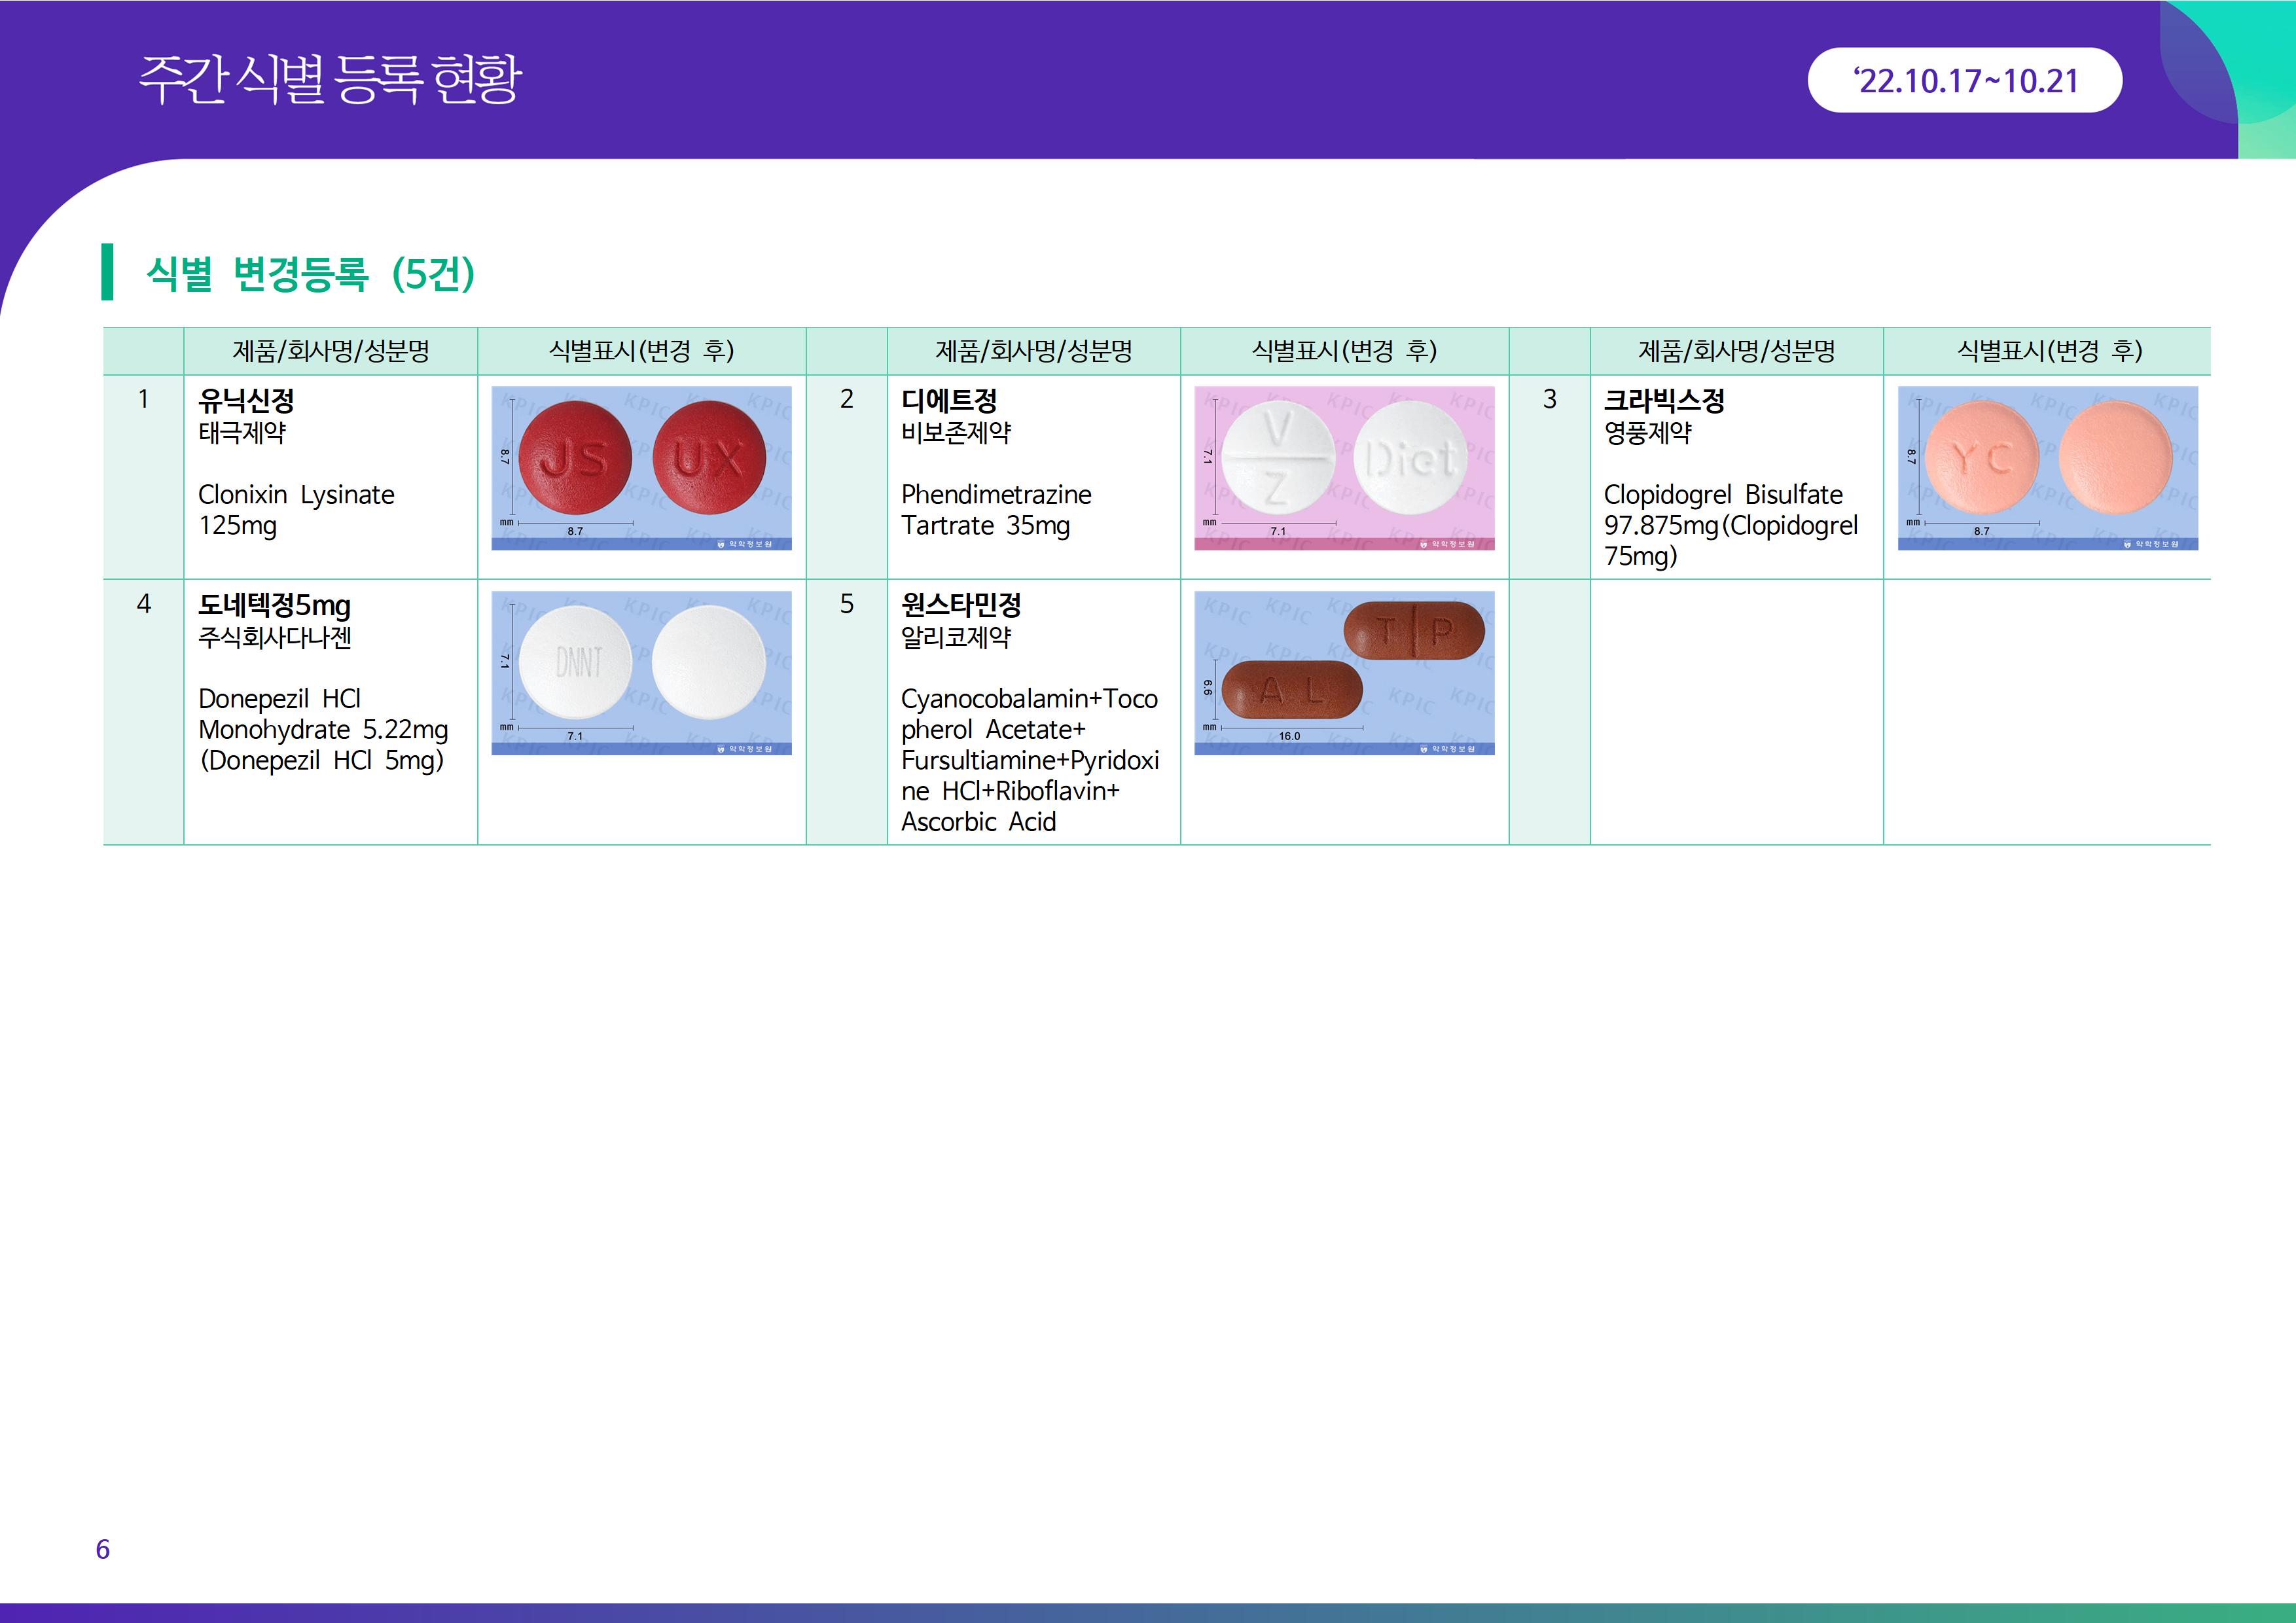Viewport: 2296px width, 1623px height.
Task: Click the 주간 식별 등록 현황 title
Action: 330,80
